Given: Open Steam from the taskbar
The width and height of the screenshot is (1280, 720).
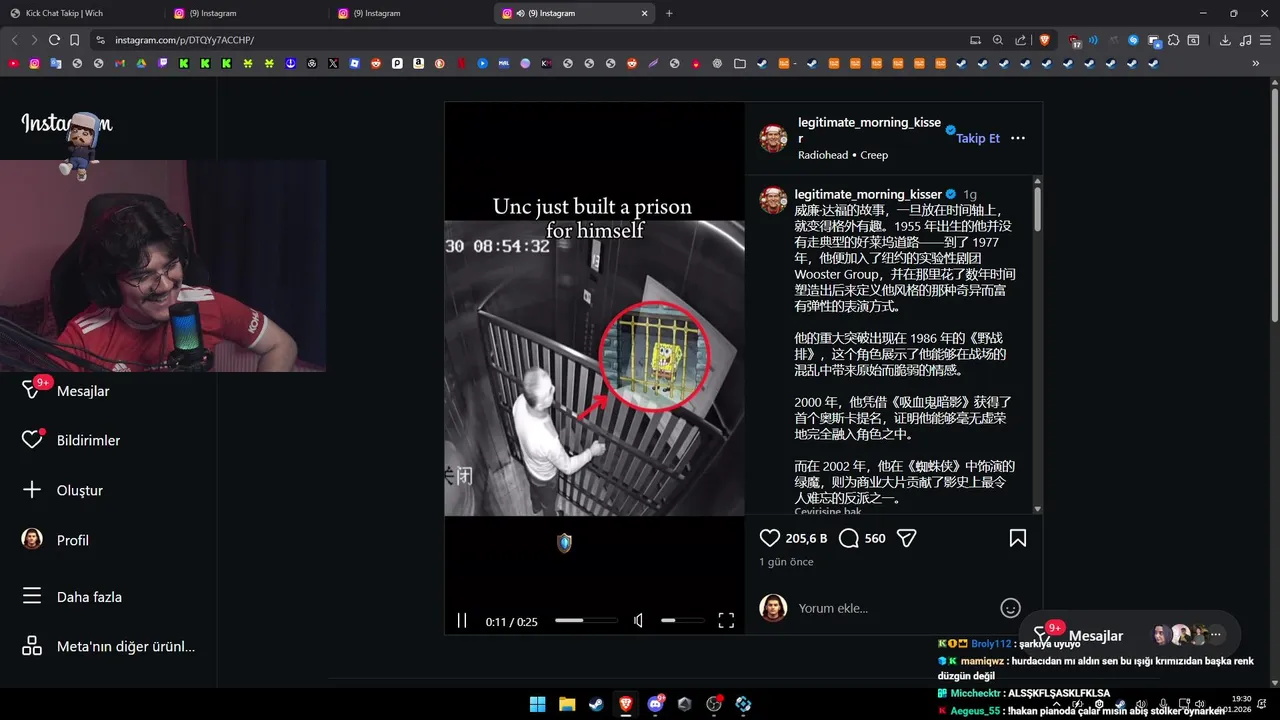Looking at the screenshot, I should pos(596,704).
